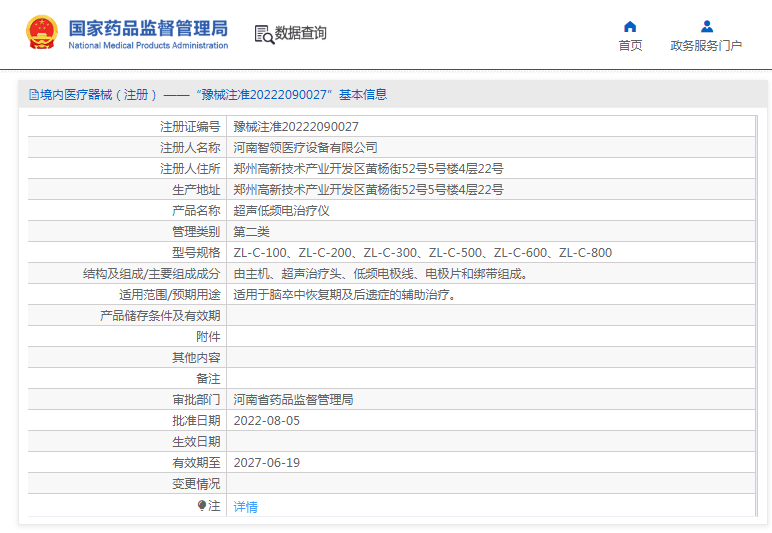This screenshot has height=533, width=772.
Task: Click the 生产地址 address value
Action: (368, 190)
